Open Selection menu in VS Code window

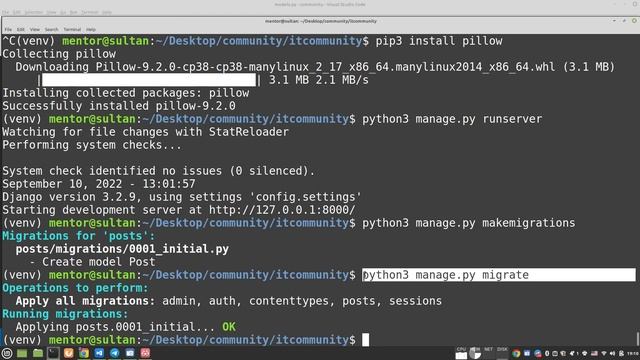point(34,12)
